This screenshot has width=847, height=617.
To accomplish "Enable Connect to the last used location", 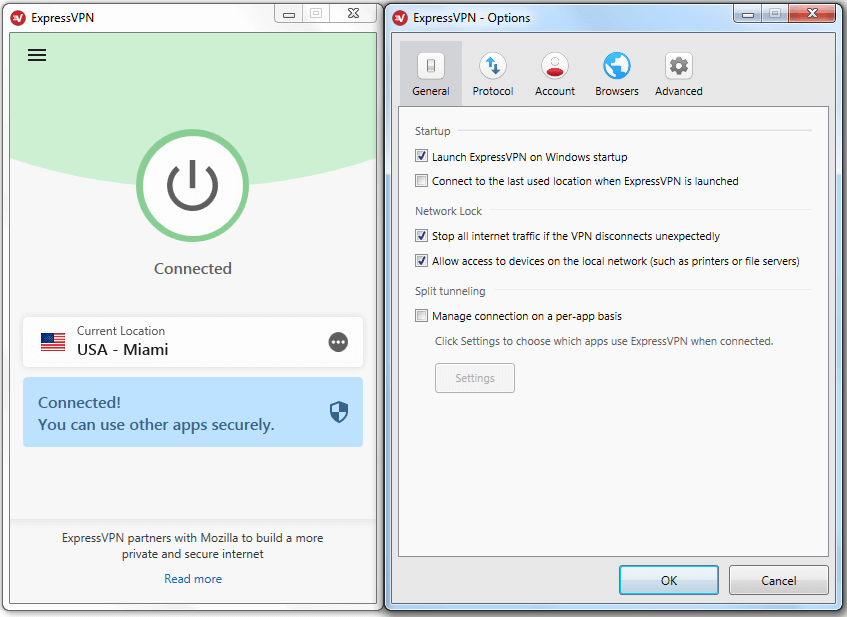I will (x=421, y=180).
